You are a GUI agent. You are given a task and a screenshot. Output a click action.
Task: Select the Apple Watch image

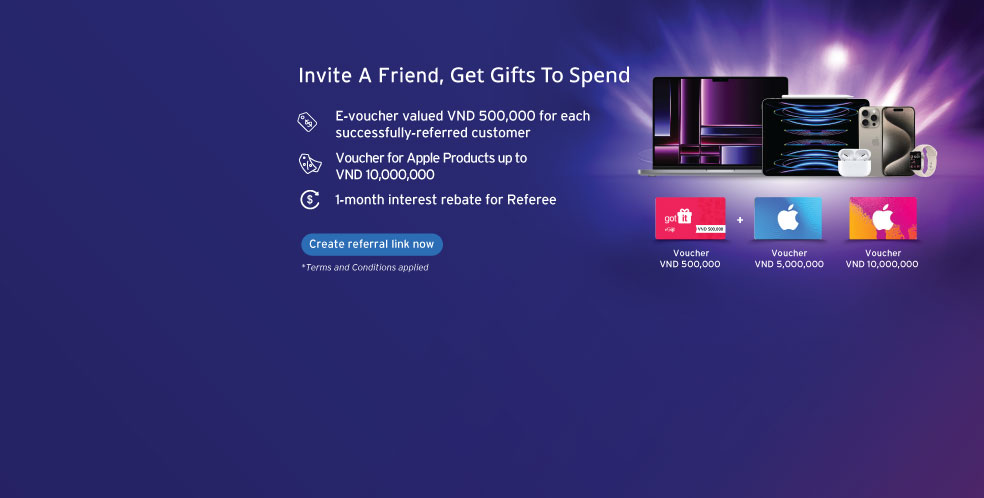(x=924, y=160)
